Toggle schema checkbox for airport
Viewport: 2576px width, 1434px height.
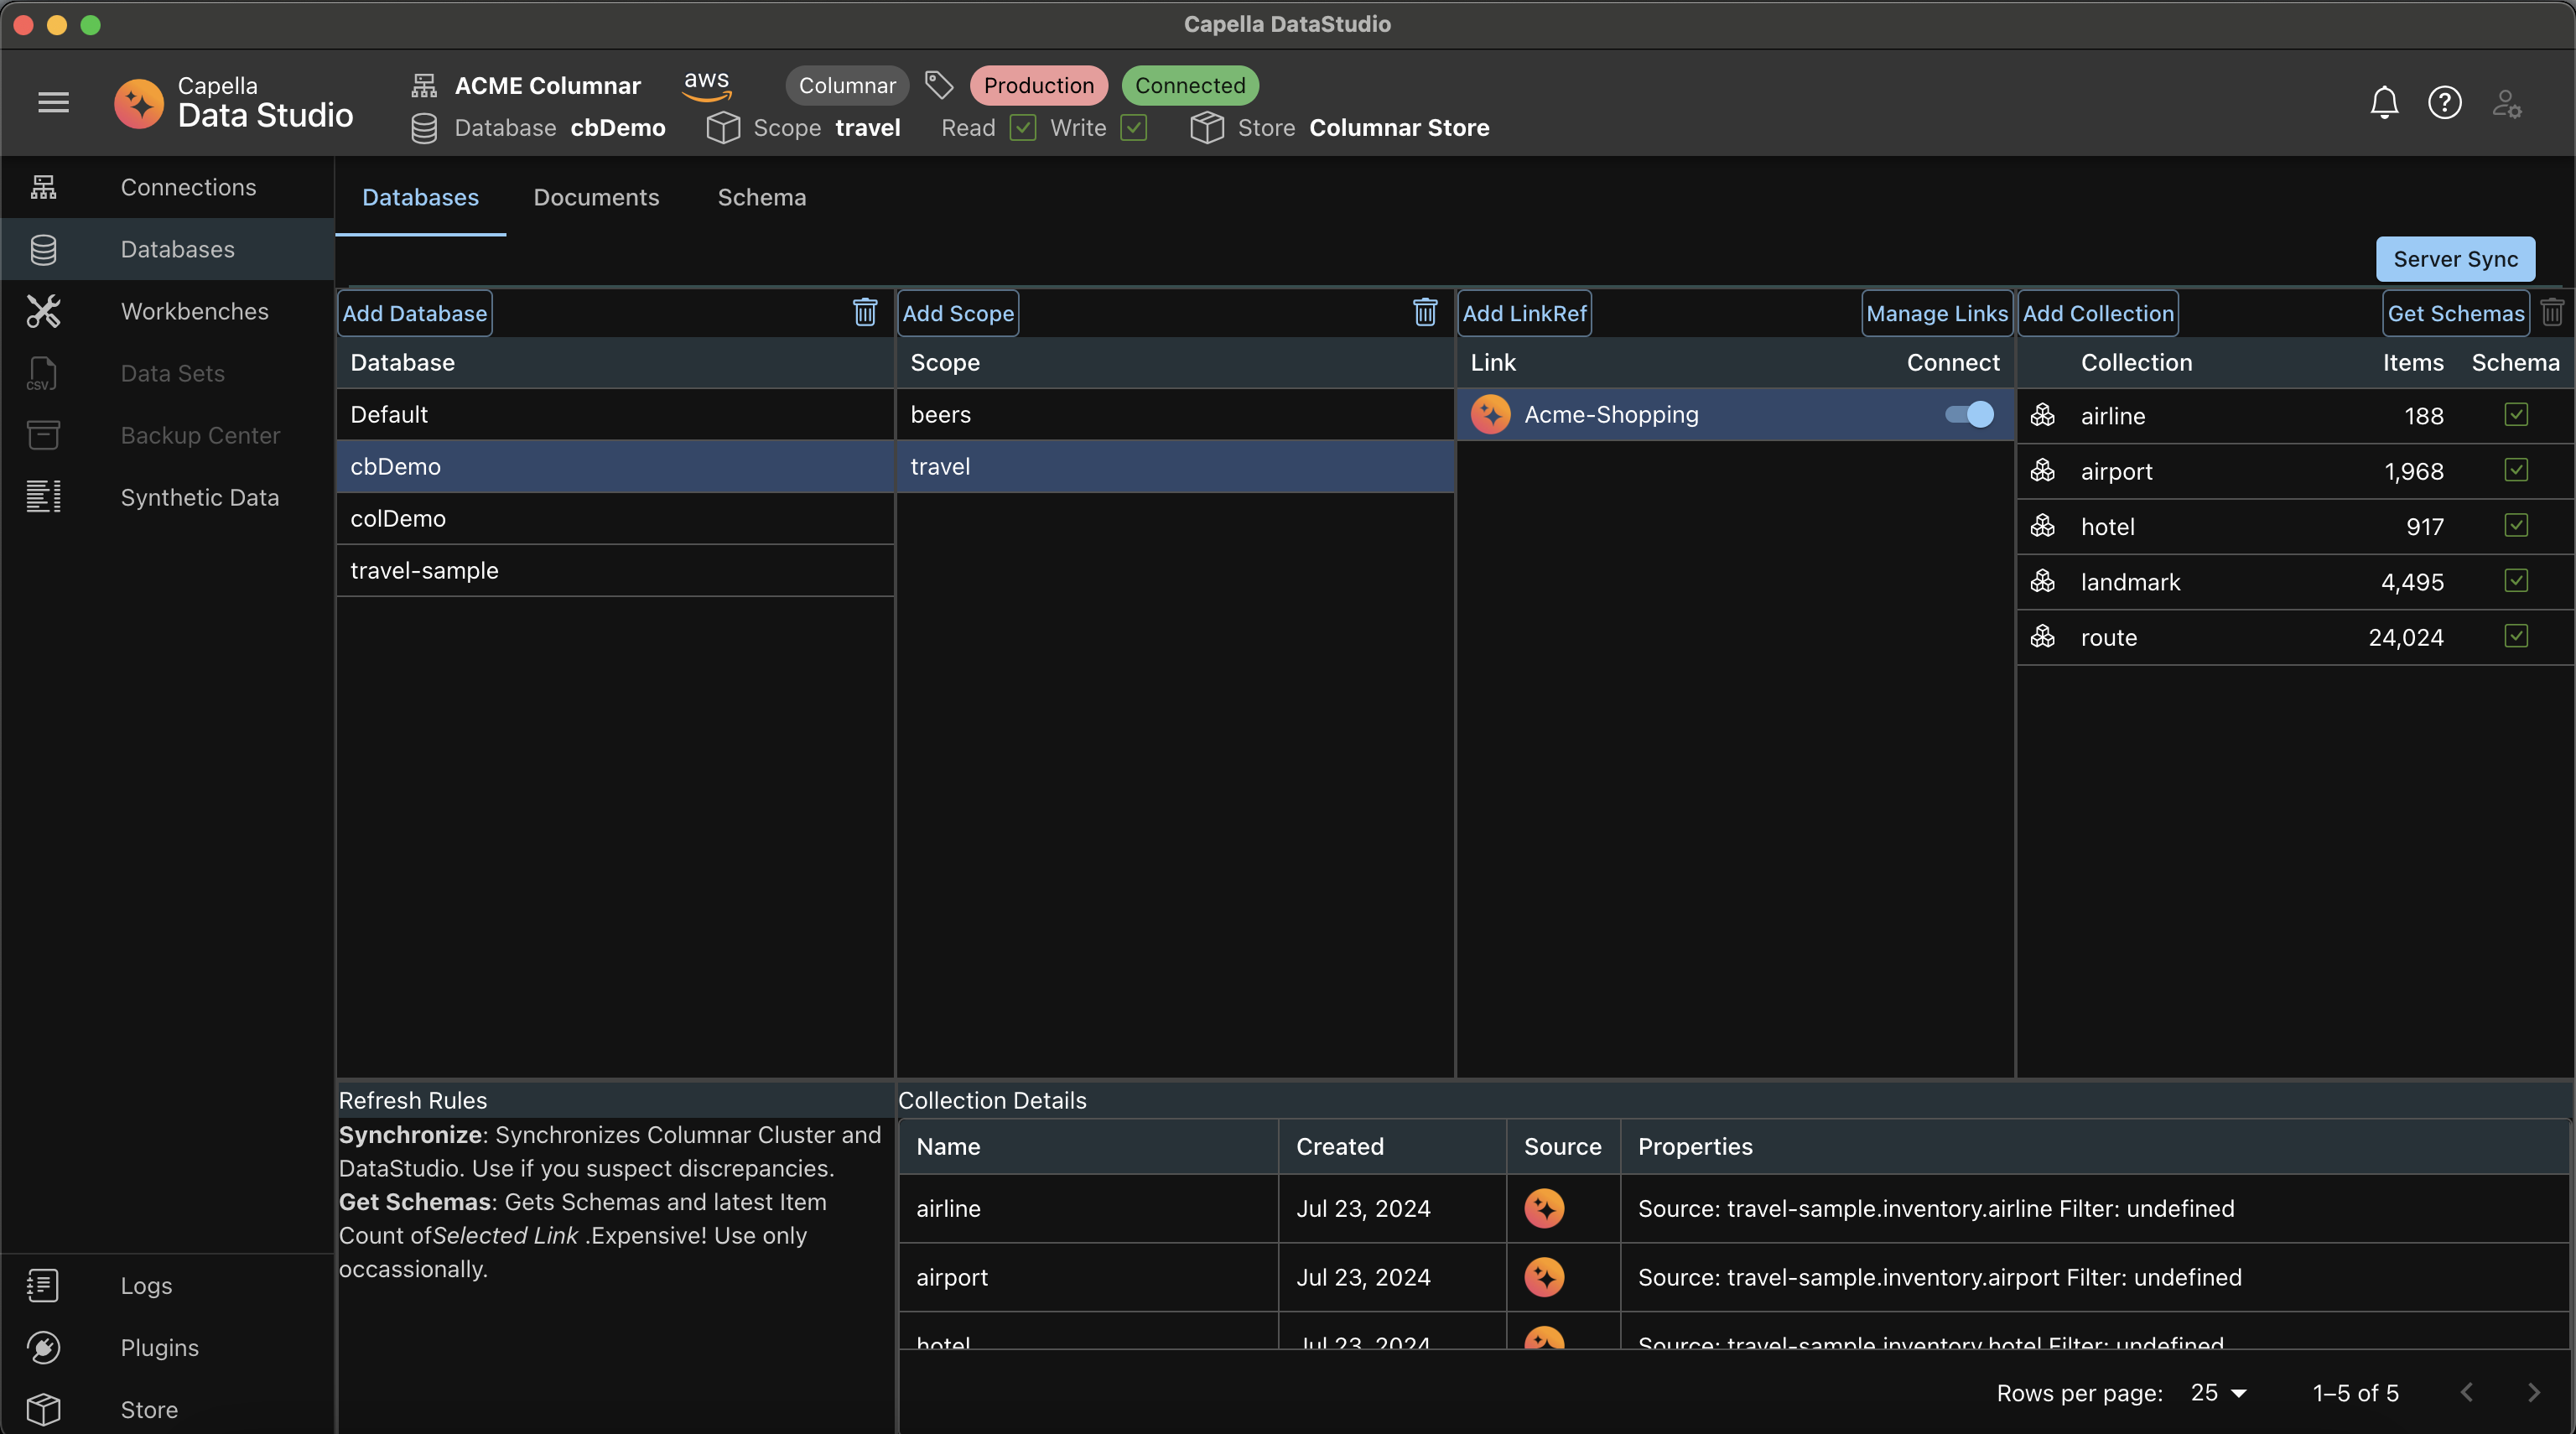pyautogui.click(x=2516, y=470)
